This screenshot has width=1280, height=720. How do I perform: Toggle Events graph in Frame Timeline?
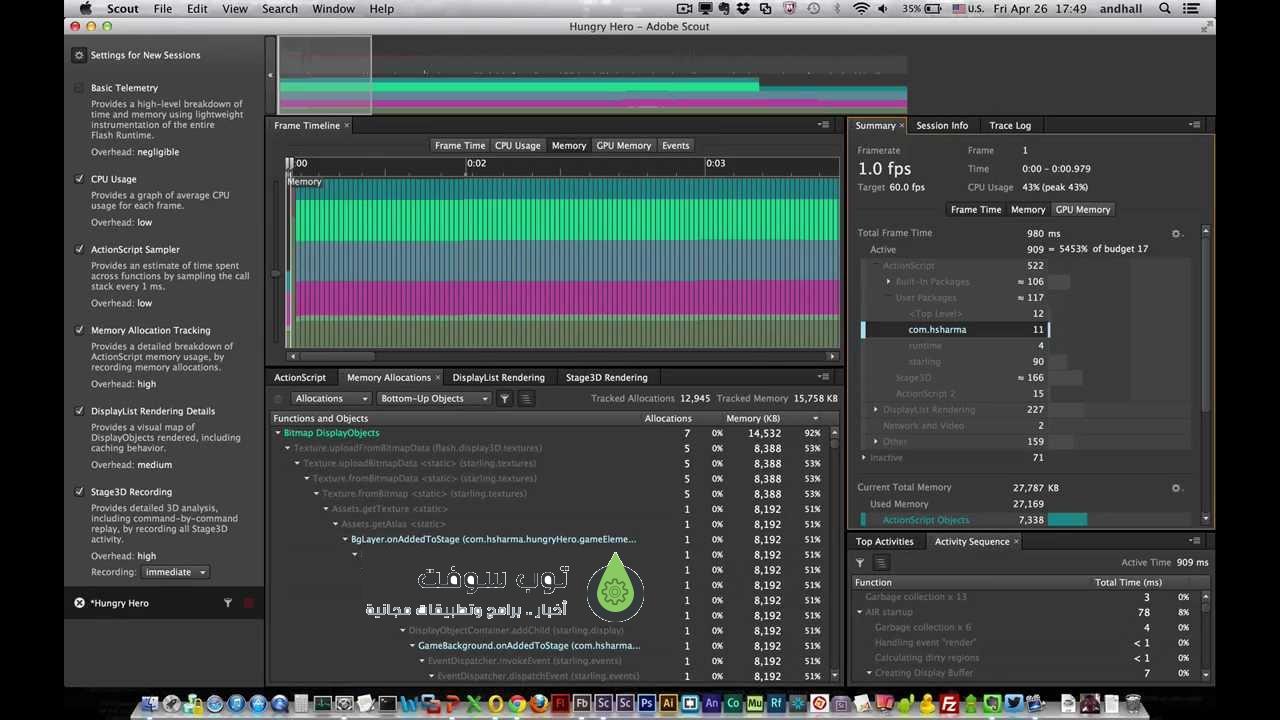(676, 145)
